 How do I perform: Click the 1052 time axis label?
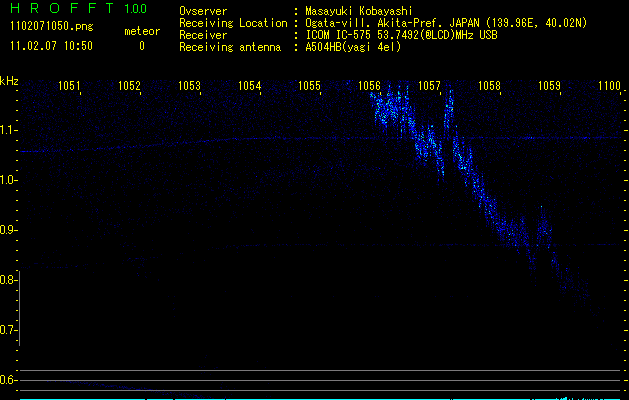pyautogui.click(x=129, y=86)
